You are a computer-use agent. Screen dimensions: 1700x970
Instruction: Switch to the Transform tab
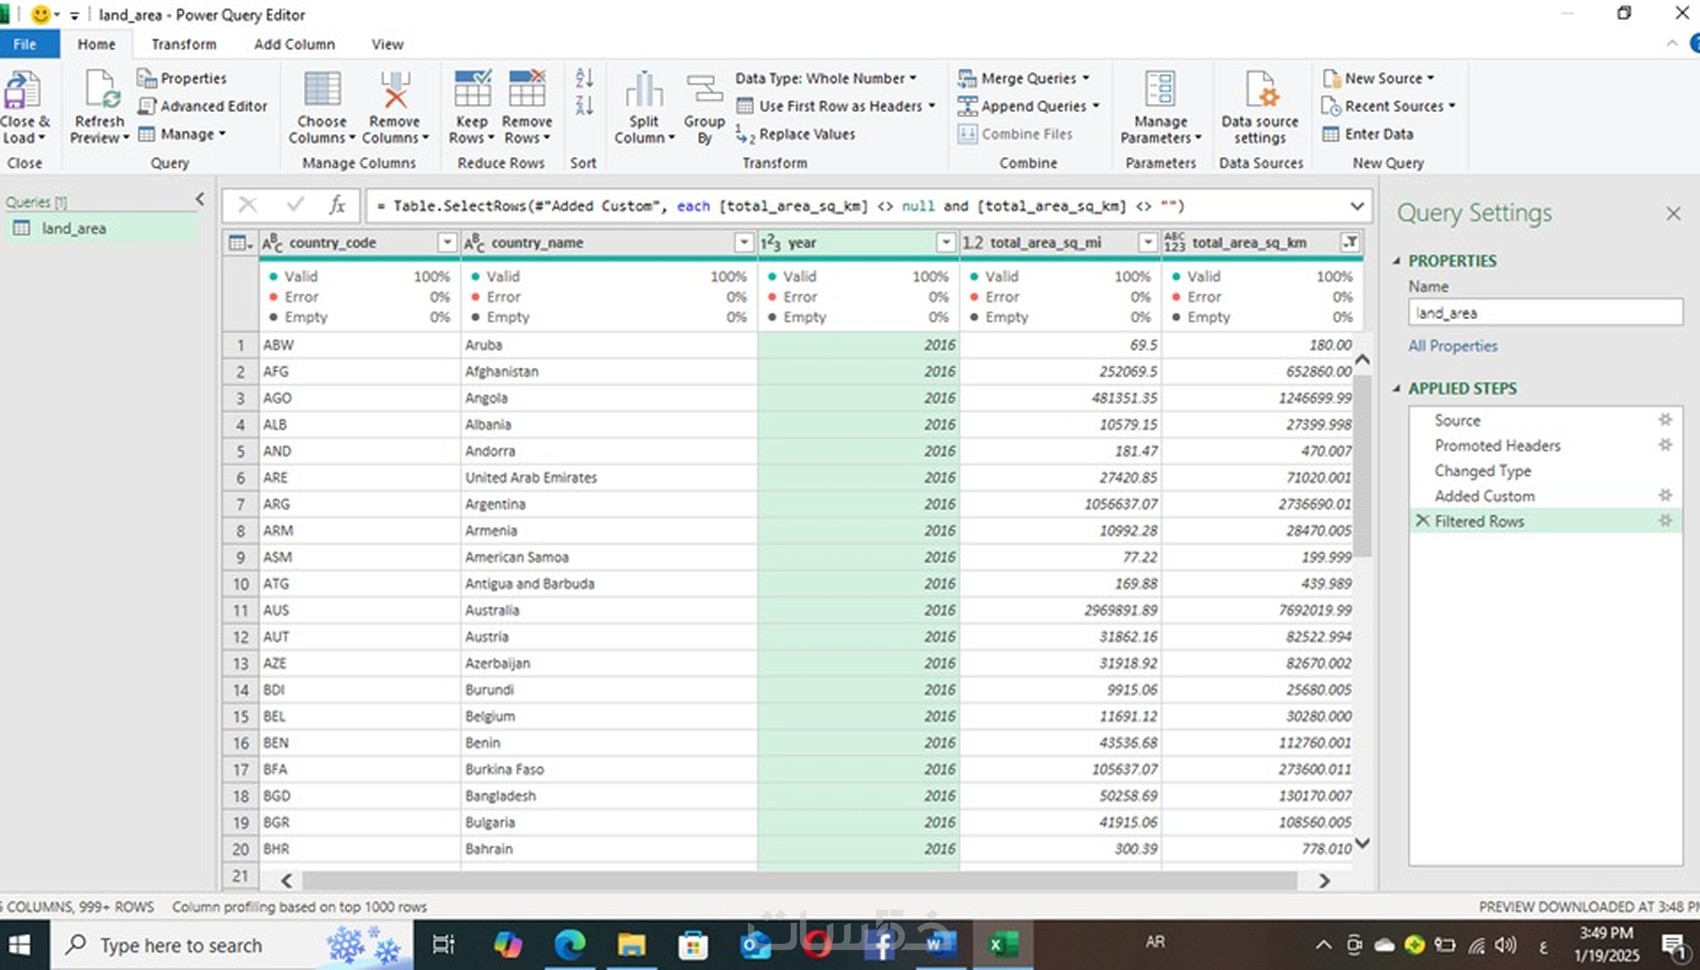point(184,44)
